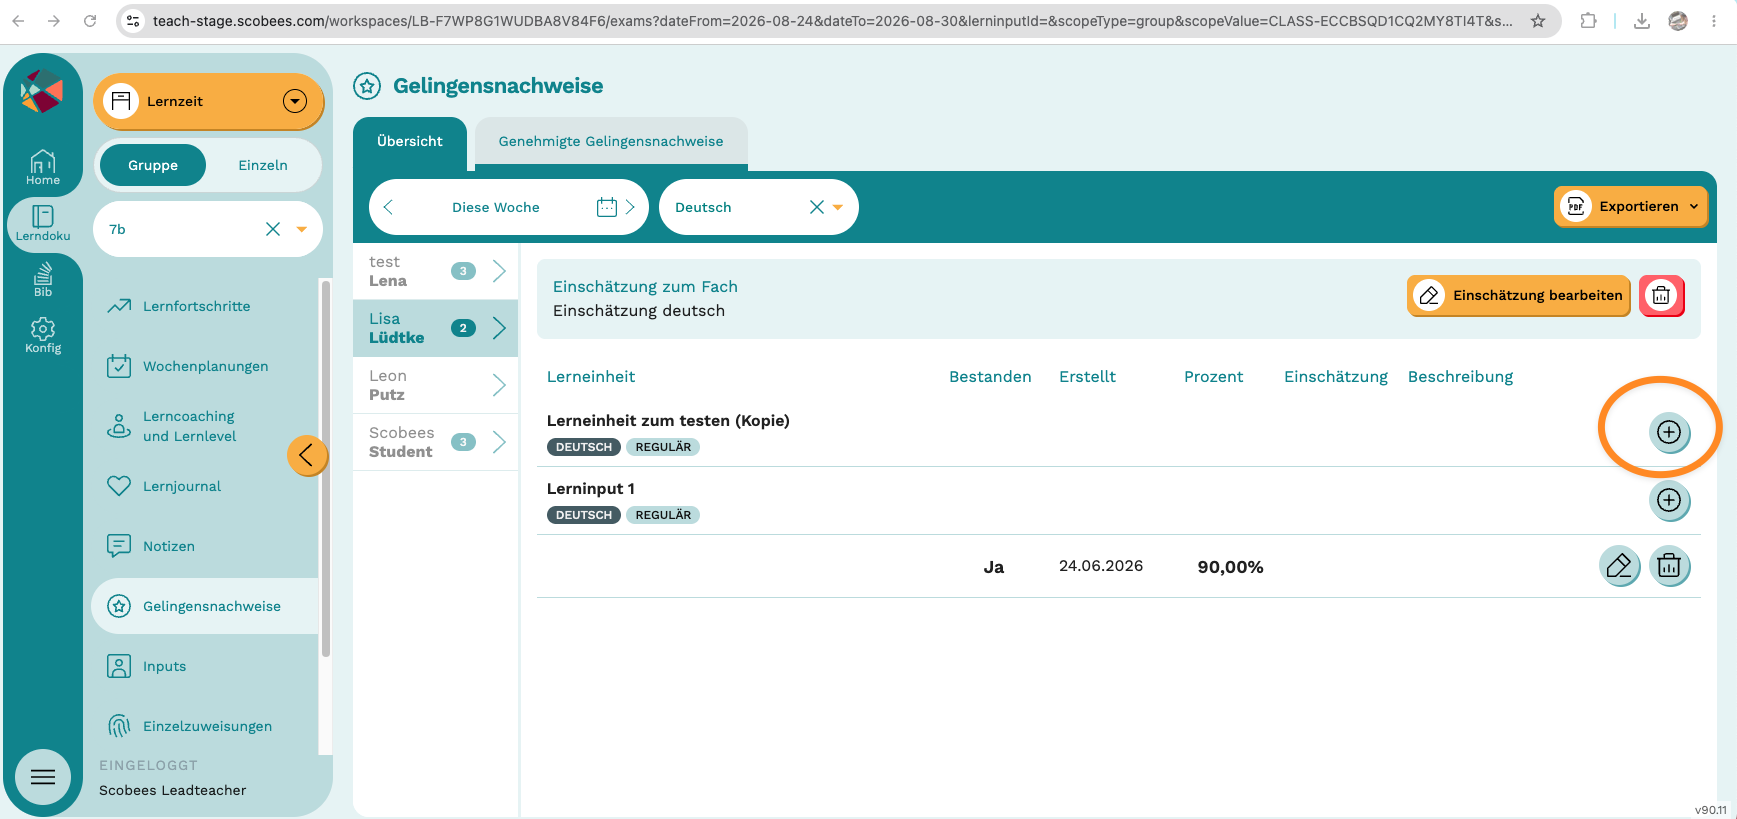Open Gelingensnachweise in menu
Image resolution: width=1737 pixels, height=819 pixels.
(205, 606)
